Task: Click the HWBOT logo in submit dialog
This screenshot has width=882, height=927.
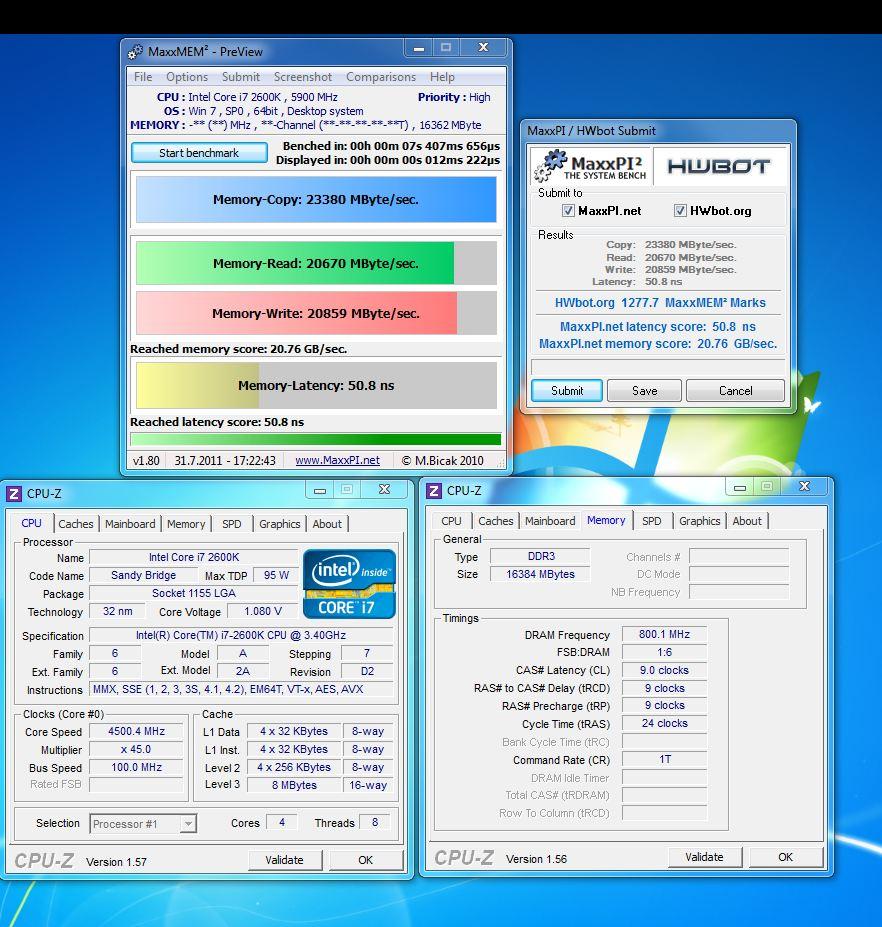Action: [x=719, y=167]
